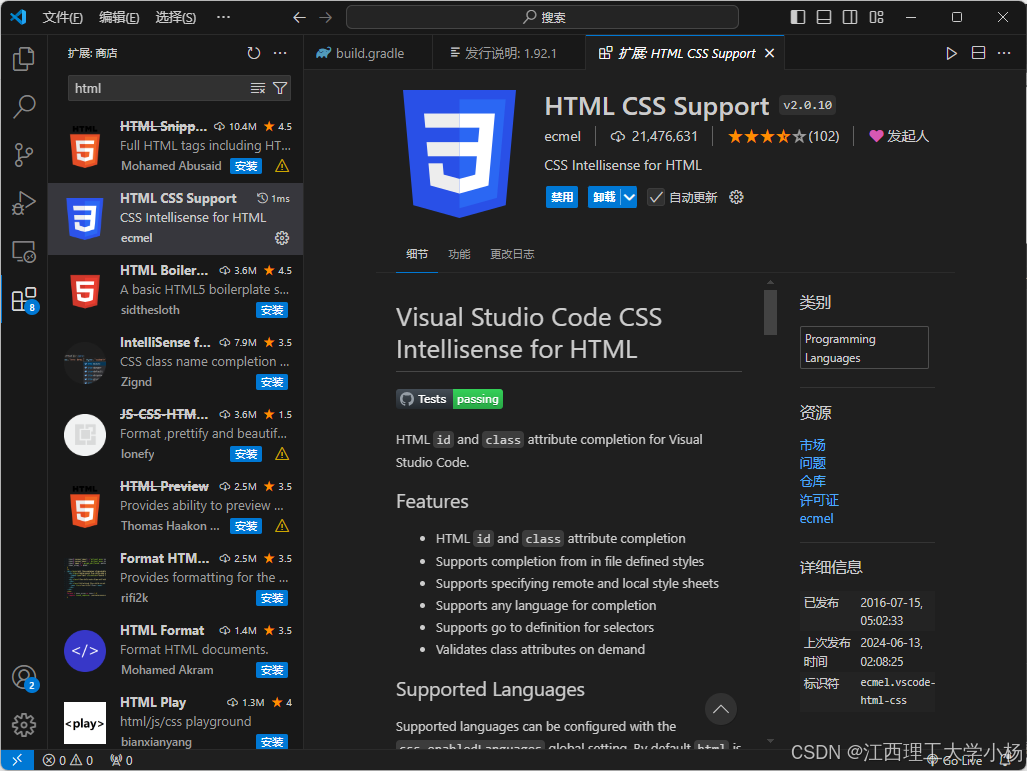Close the HTML CSS Support extension tab
This screenshot has width=1027, height=771.
click(x=770, y=53)
